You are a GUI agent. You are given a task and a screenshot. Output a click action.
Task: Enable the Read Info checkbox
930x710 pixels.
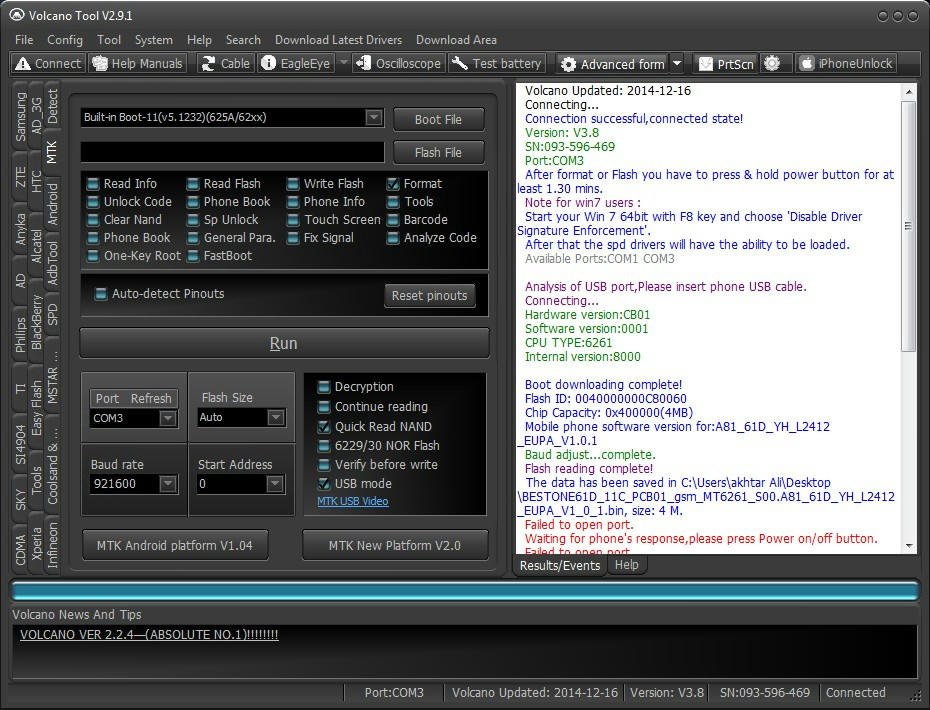tap(93, 184)
